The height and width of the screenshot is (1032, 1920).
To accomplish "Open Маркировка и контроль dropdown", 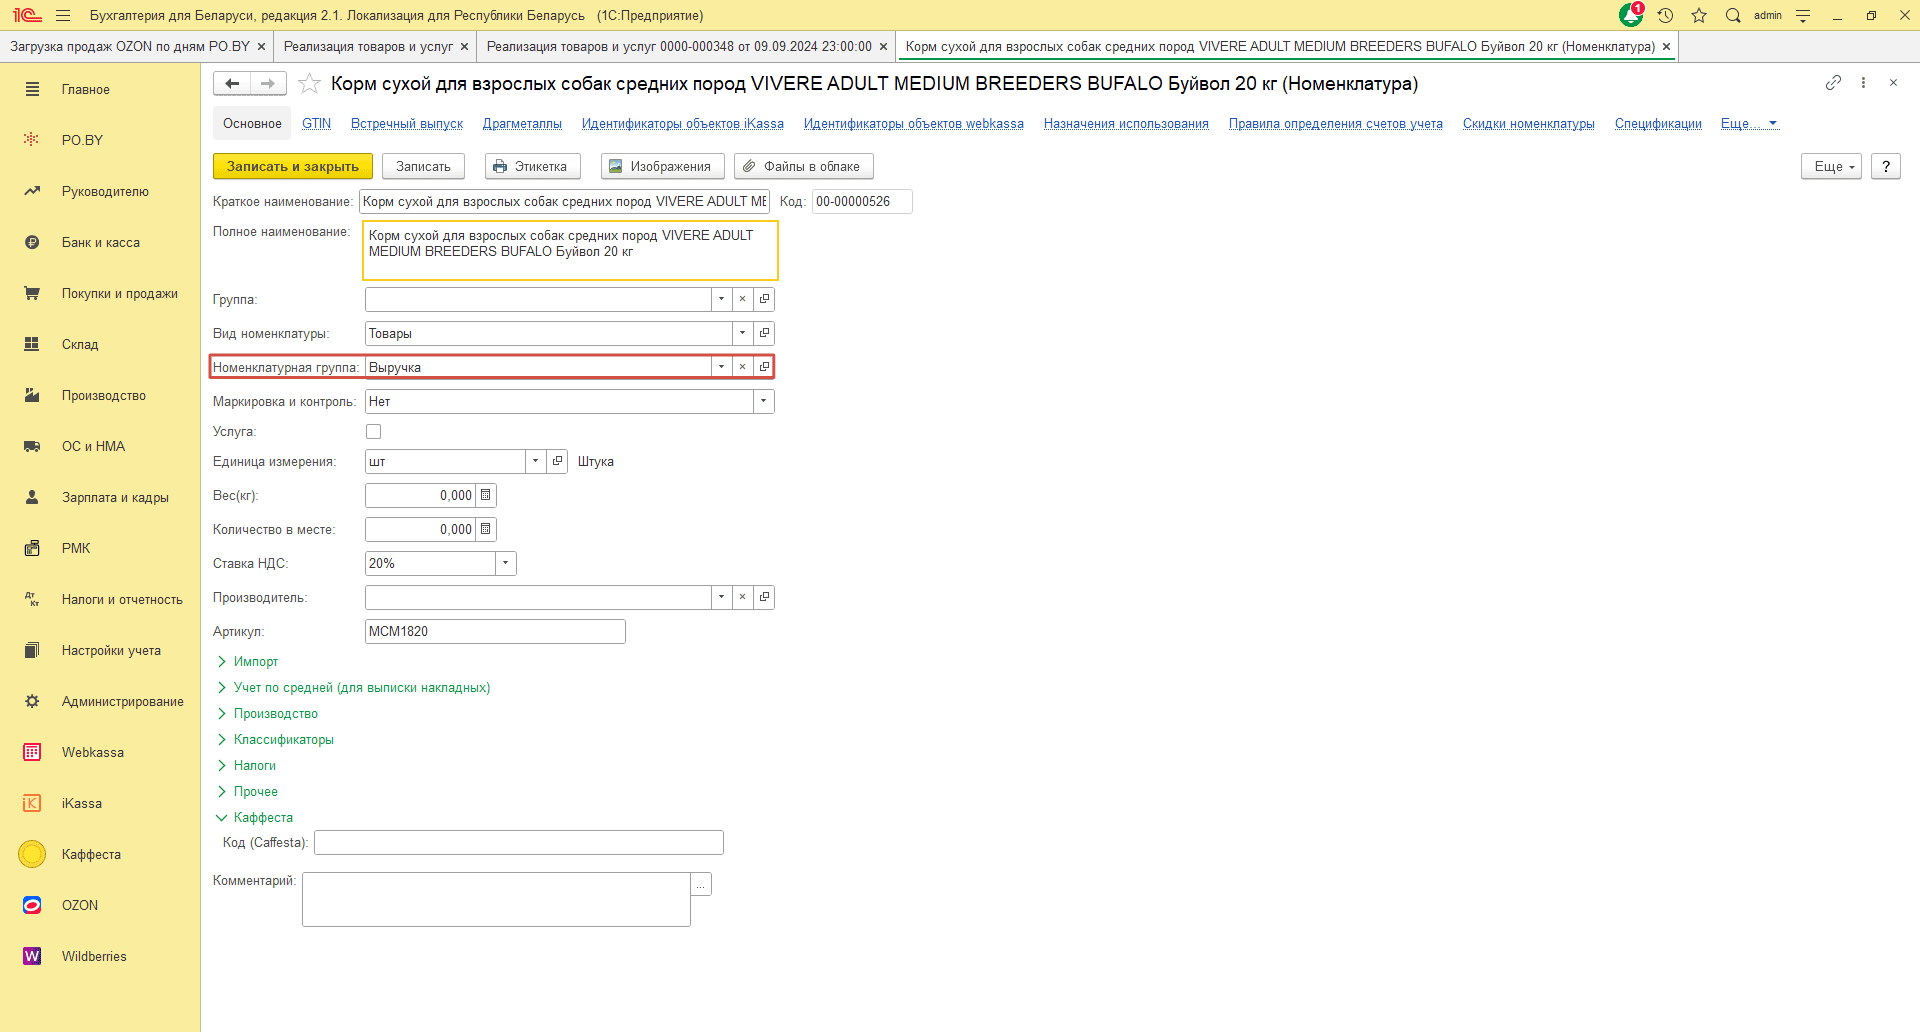I will click(763, 401).
